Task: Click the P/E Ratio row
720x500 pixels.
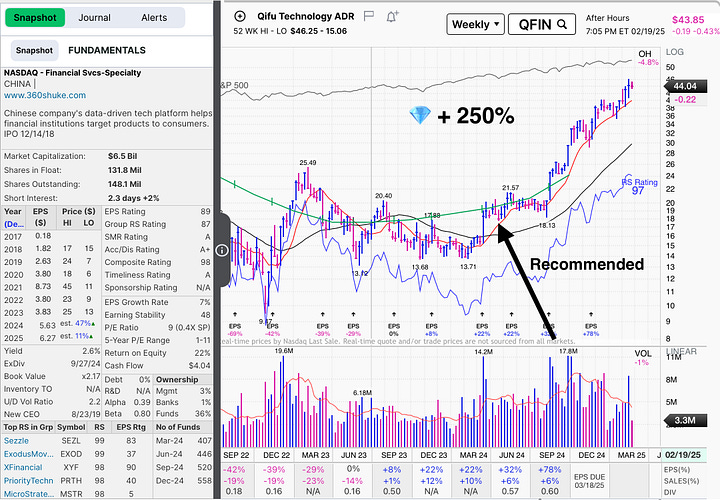Action: (x=157, y=328)
